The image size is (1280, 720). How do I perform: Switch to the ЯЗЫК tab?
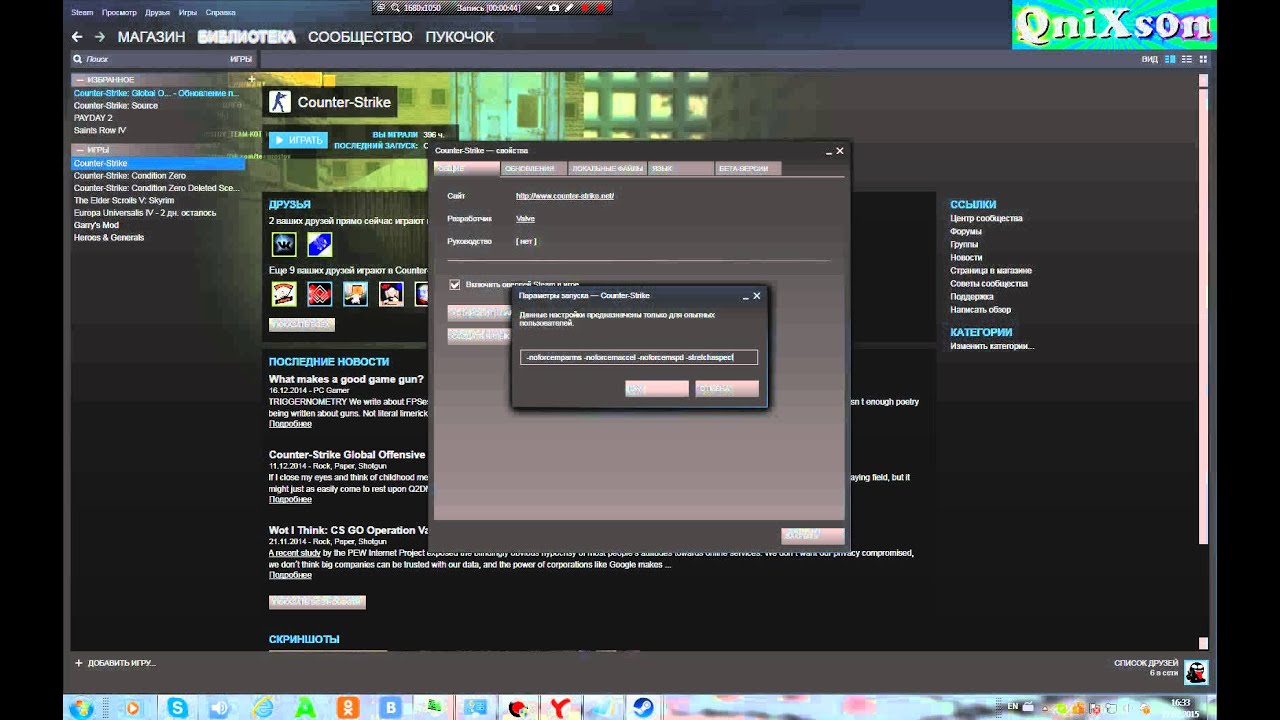point(680,169)
